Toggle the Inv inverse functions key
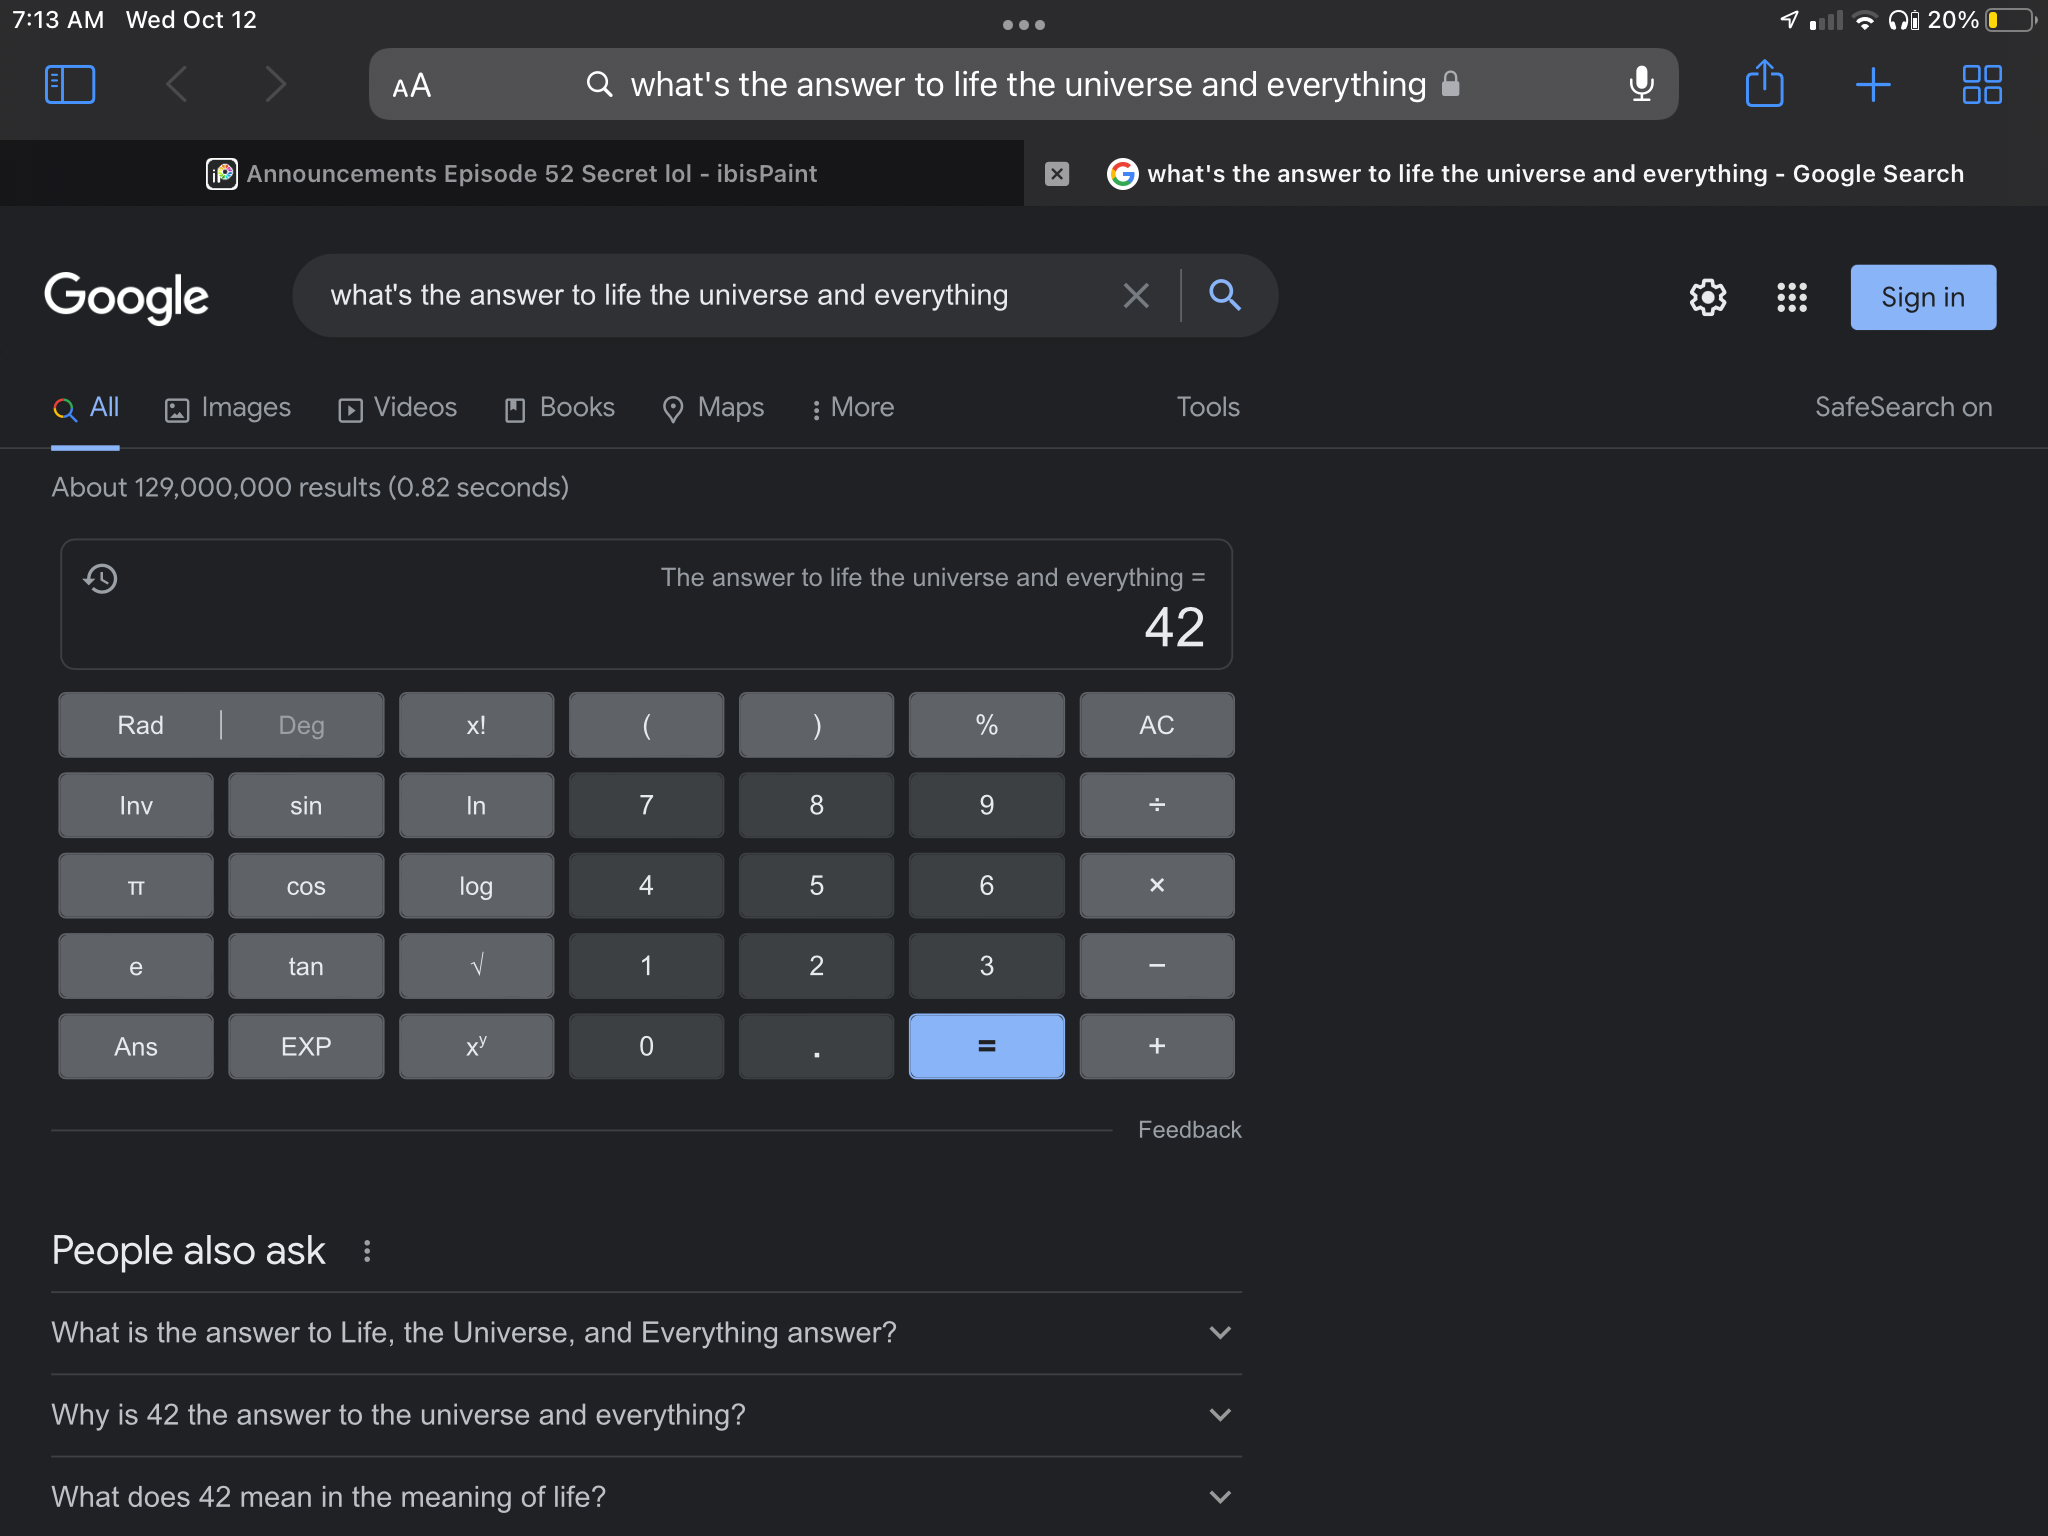 pos(136,806)
